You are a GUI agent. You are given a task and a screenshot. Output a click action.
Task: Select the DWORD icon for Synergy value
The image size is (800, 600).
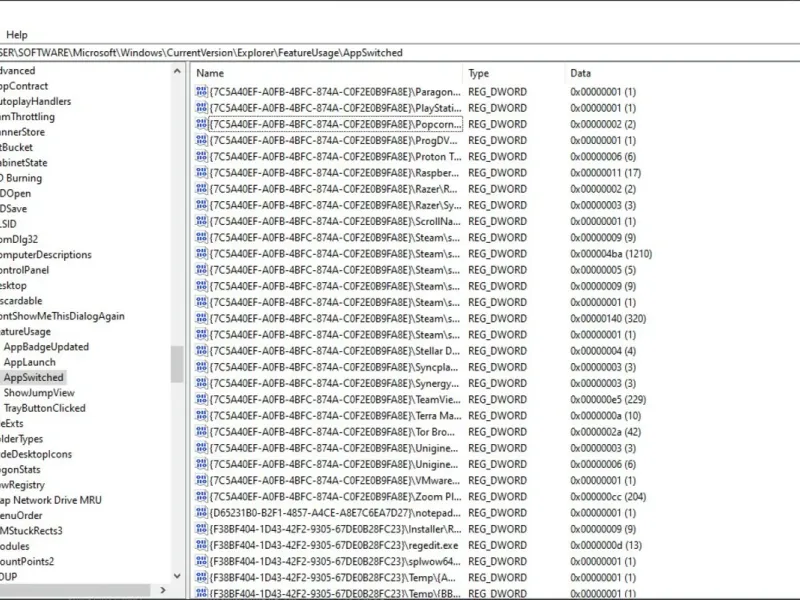pos(202,383)
